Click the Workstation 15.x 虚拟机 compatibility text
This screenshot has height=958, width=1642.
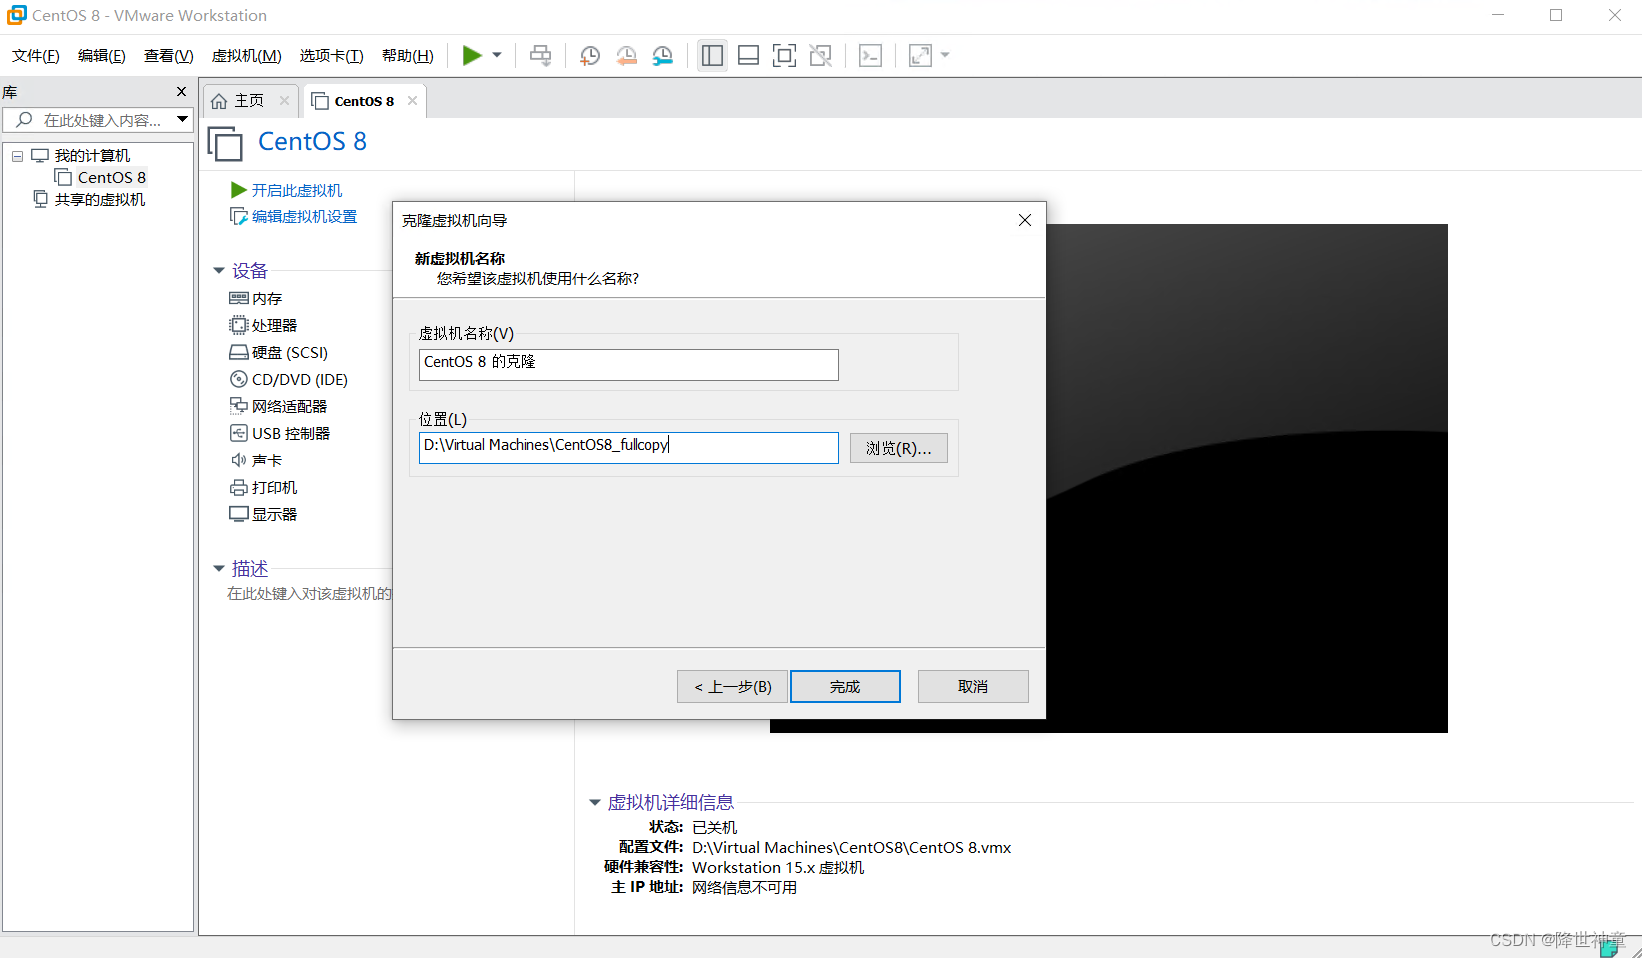tap(778, 867)
